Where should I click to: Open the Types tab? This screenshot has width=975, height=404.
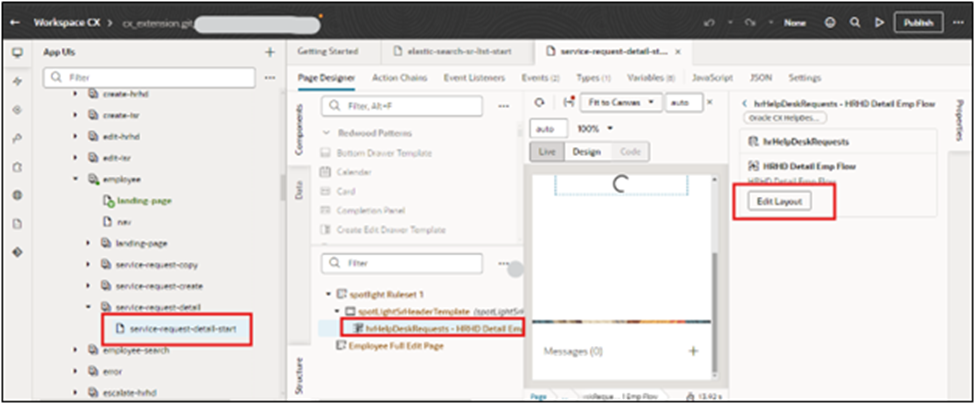[593, 78]
